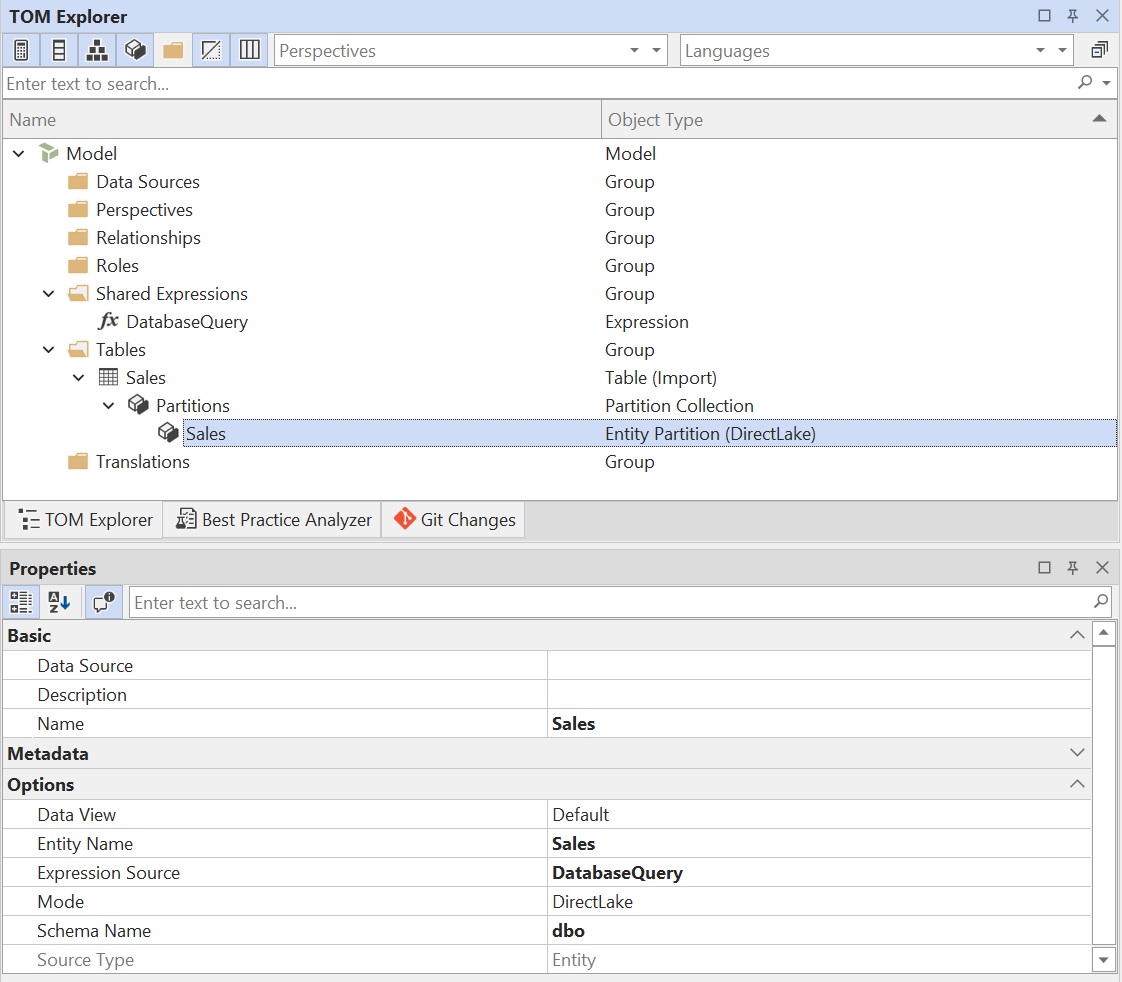Image resolution: width=1122 pixels, height=982 pixels.
Task: Toggle the pin on TOM Explorer panel
Action: pyautogui.click(x=1072, y=16)
